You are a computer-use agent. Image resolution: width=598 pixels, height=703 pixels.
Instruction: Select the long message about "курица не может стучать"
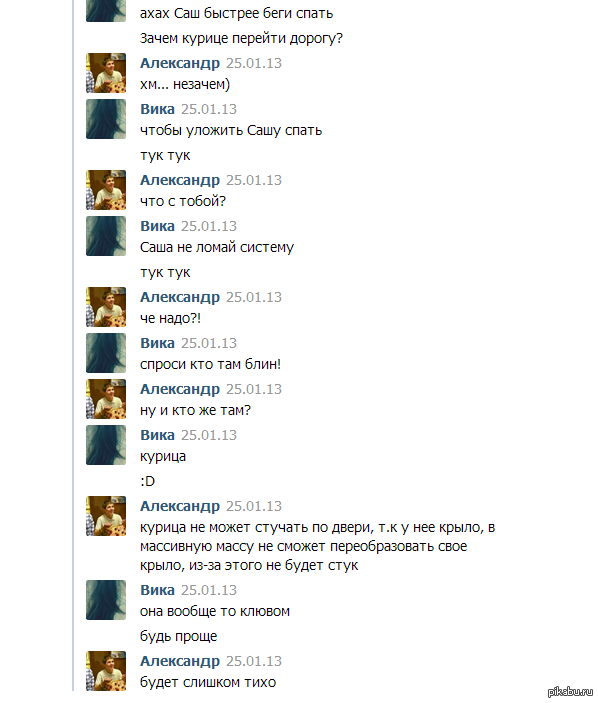click(317, 546)
